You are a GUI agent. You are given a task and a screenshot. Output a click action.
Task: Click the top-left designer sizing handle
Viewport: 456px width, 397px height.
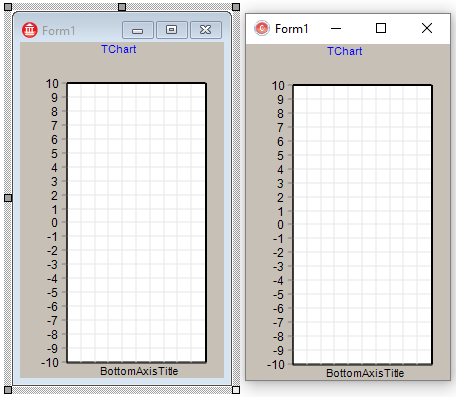tap(8, 7)
